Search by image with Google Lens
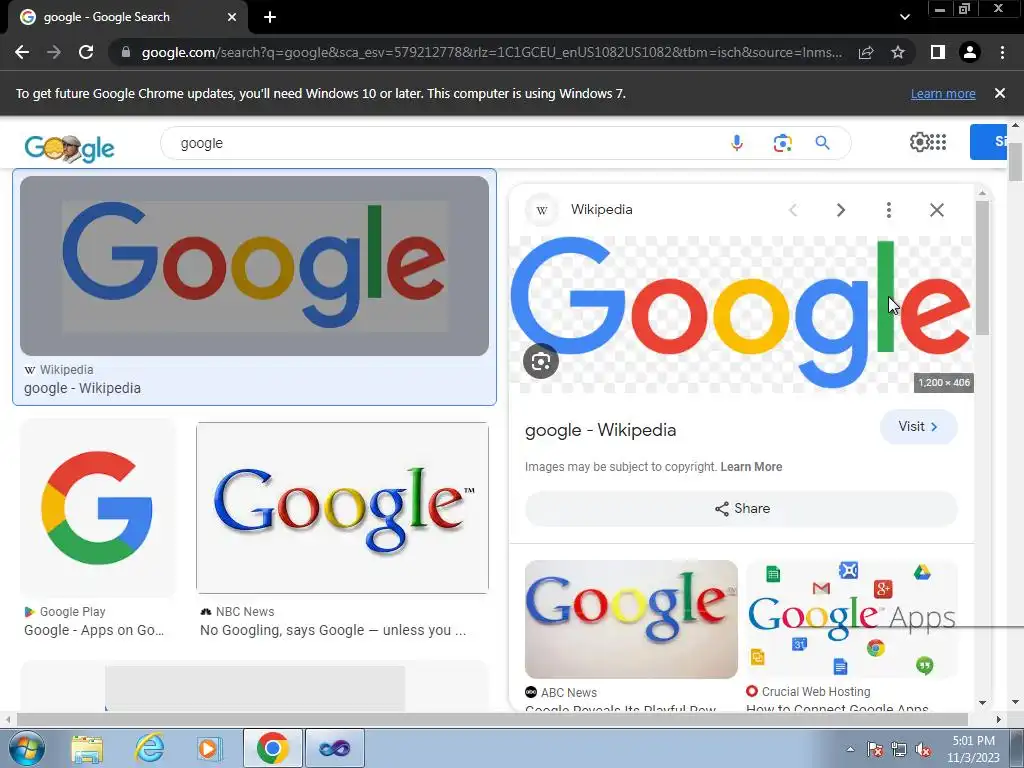The height and width of the screenshot is (768, 1024). point(782,143)
